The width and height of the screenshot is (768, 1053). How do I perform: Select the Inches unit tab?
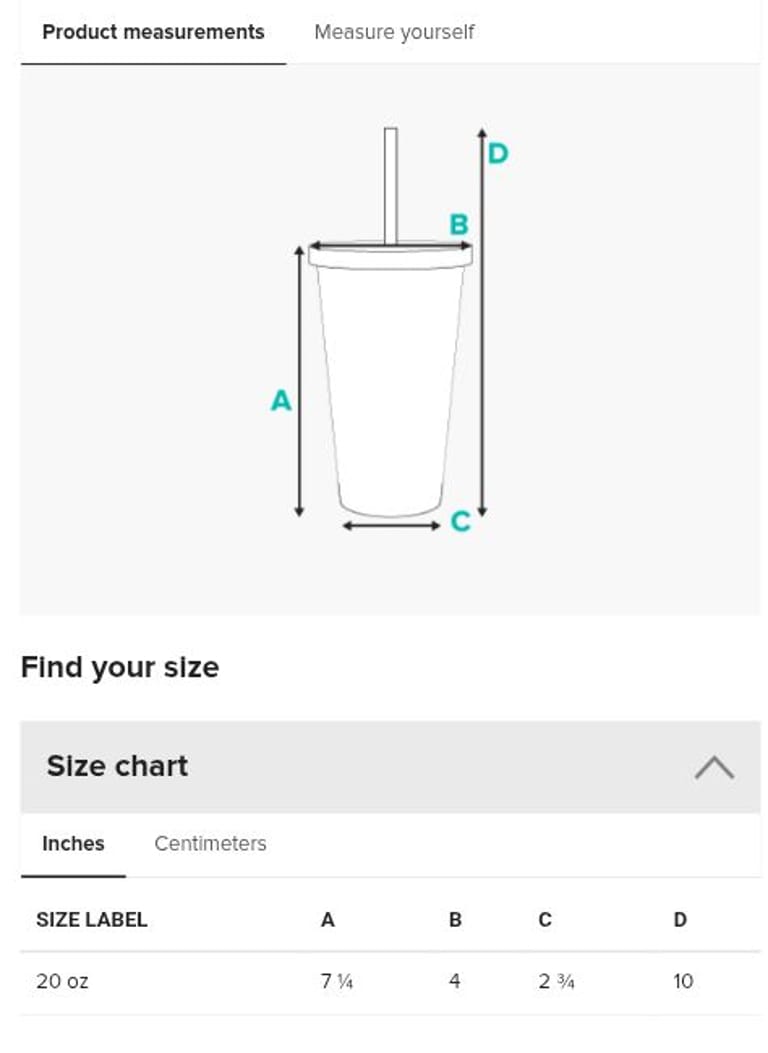pos(73,843)
